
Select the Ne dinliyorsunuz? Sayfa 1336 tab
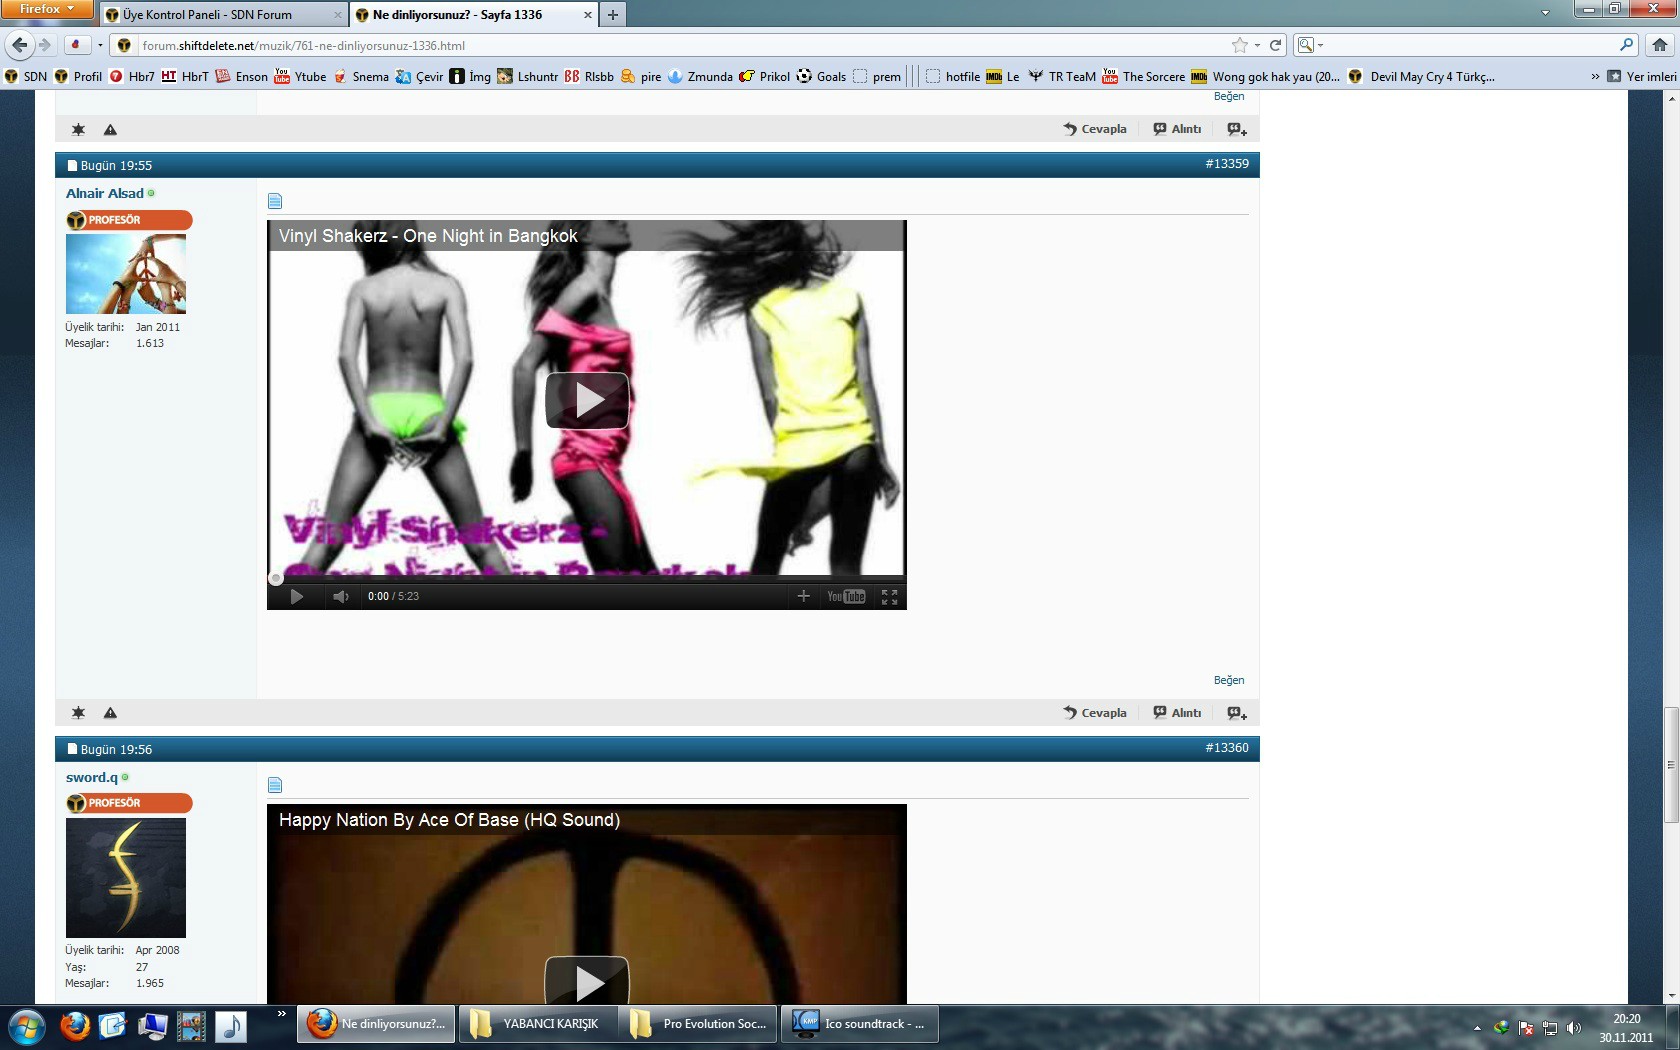[474, 15]
